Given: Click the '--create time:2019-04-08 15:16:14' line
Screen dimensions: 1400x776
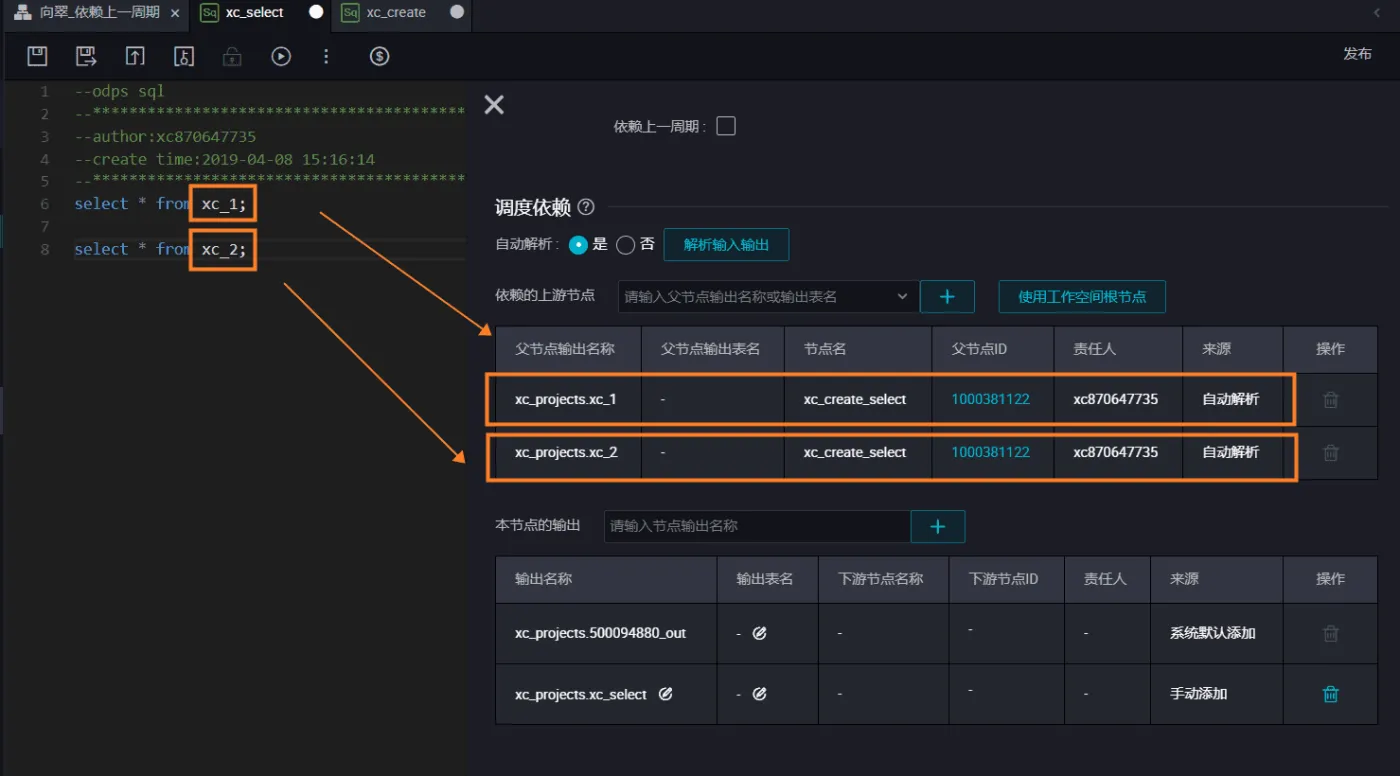Looking at the screenshot, I should click(224, 159).
